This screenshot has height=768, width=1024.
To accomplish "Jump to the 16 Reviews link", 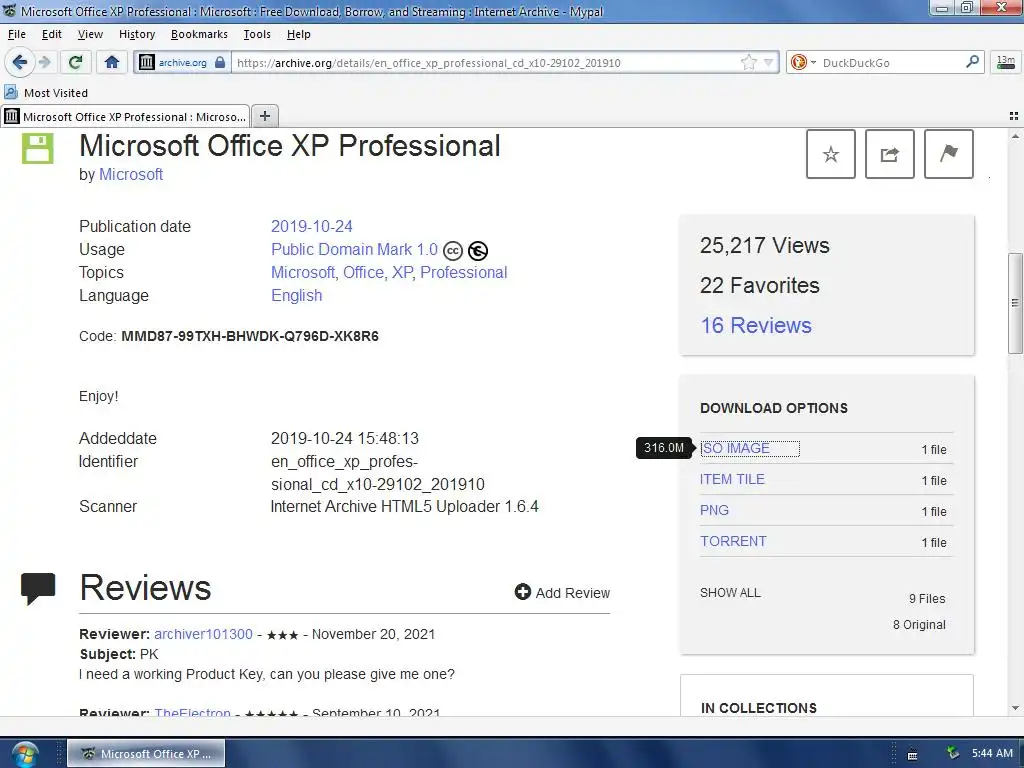I will (756, 325).
